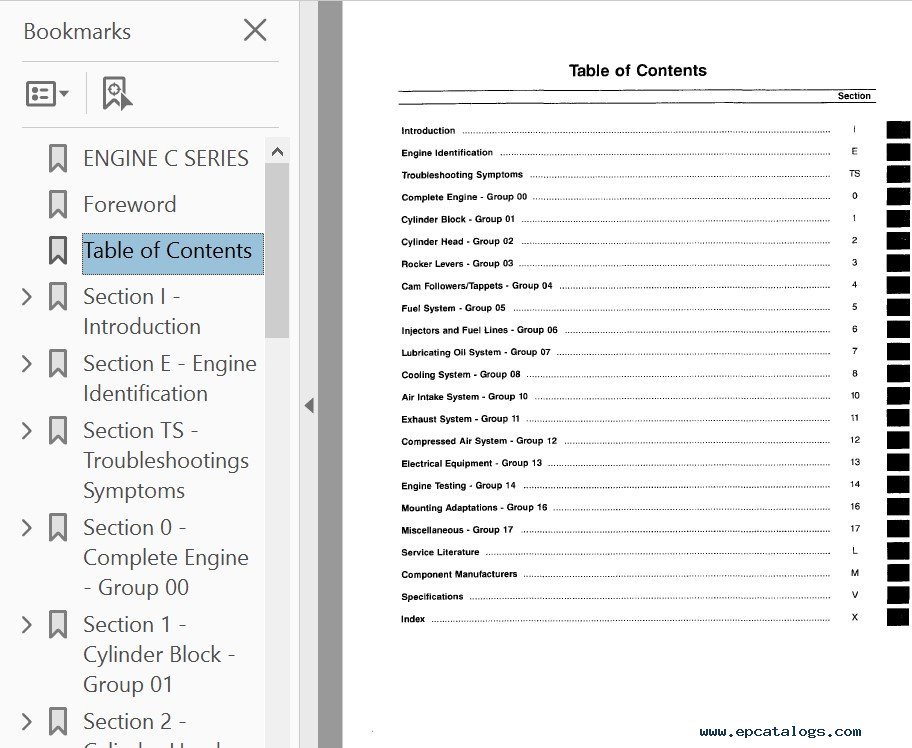The height and width of the screenshot is (748, 912).
Task: Expand the Section TS - Troubleshootings Symptoms bookmark
Action: [x=27, y=431]
